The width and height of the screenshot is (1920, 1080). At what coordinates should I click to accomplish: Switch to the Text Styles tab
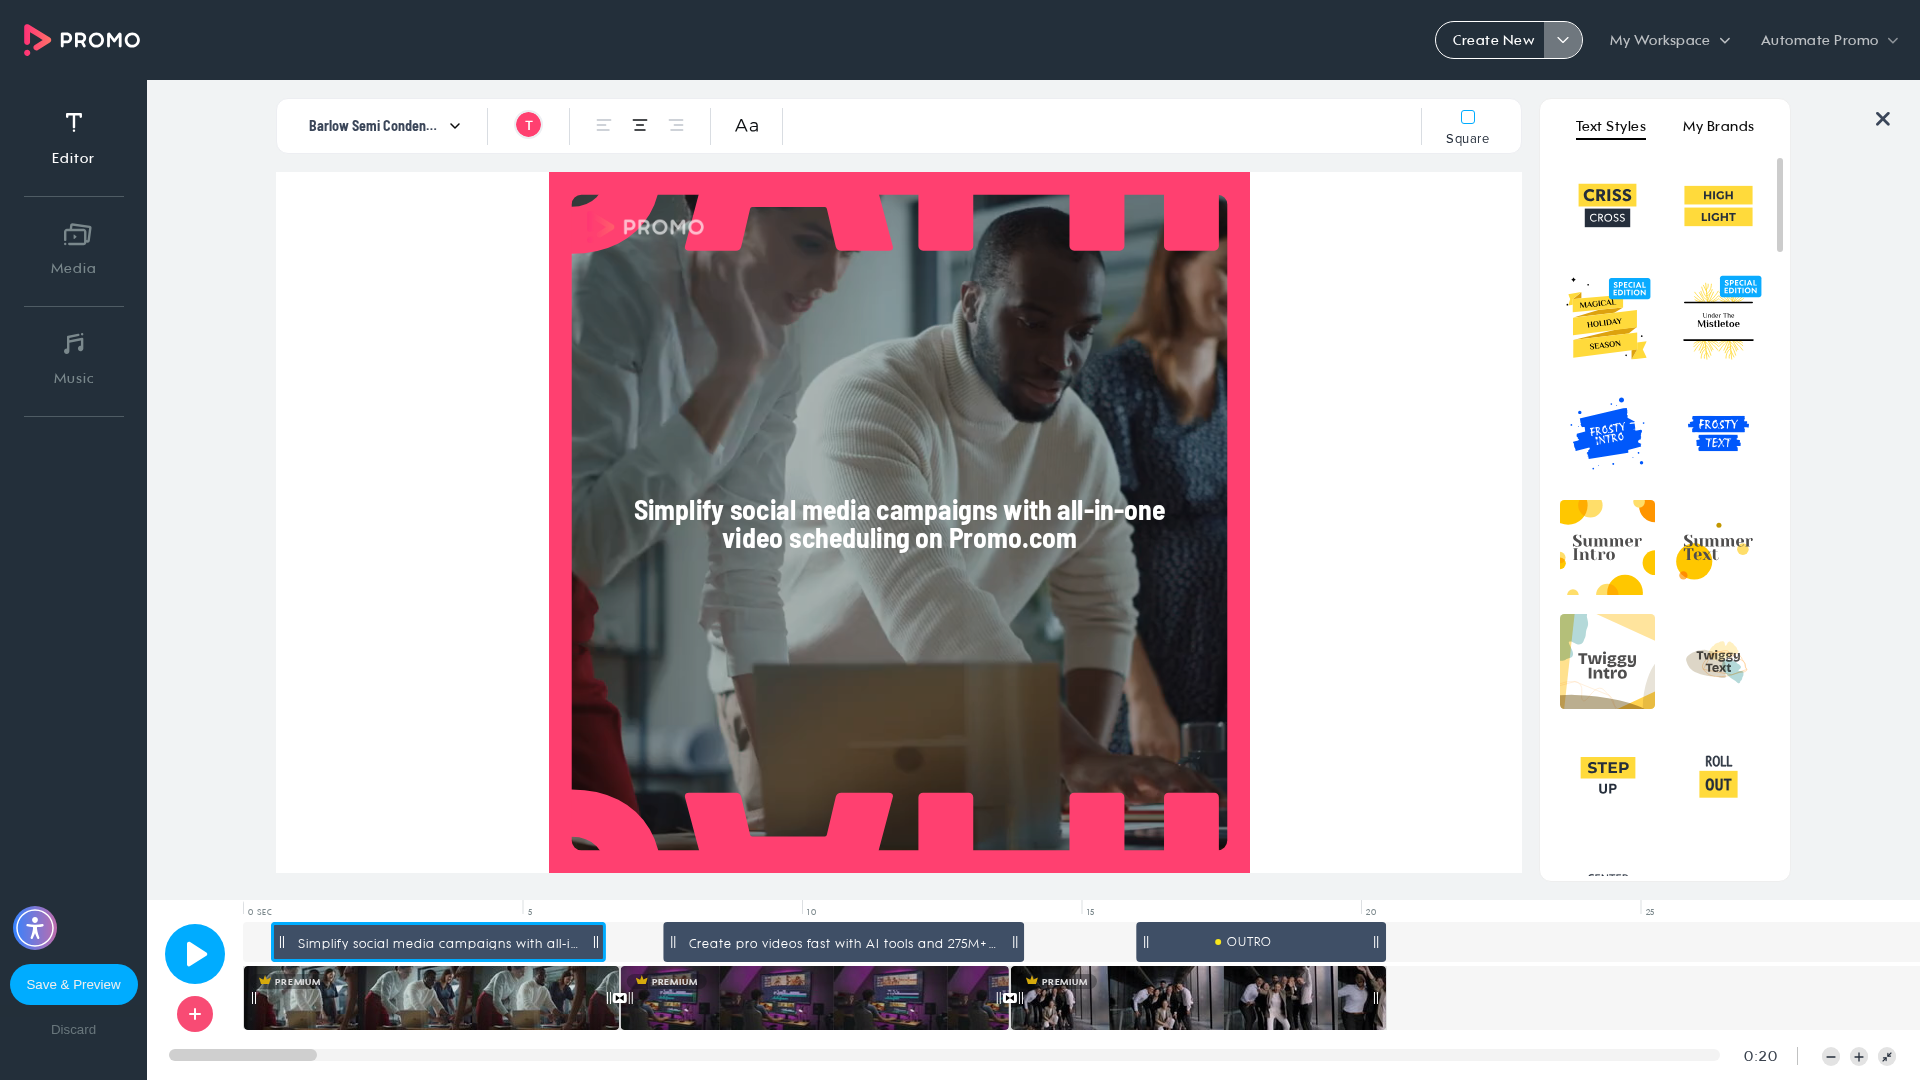(x=1611, y=126)
